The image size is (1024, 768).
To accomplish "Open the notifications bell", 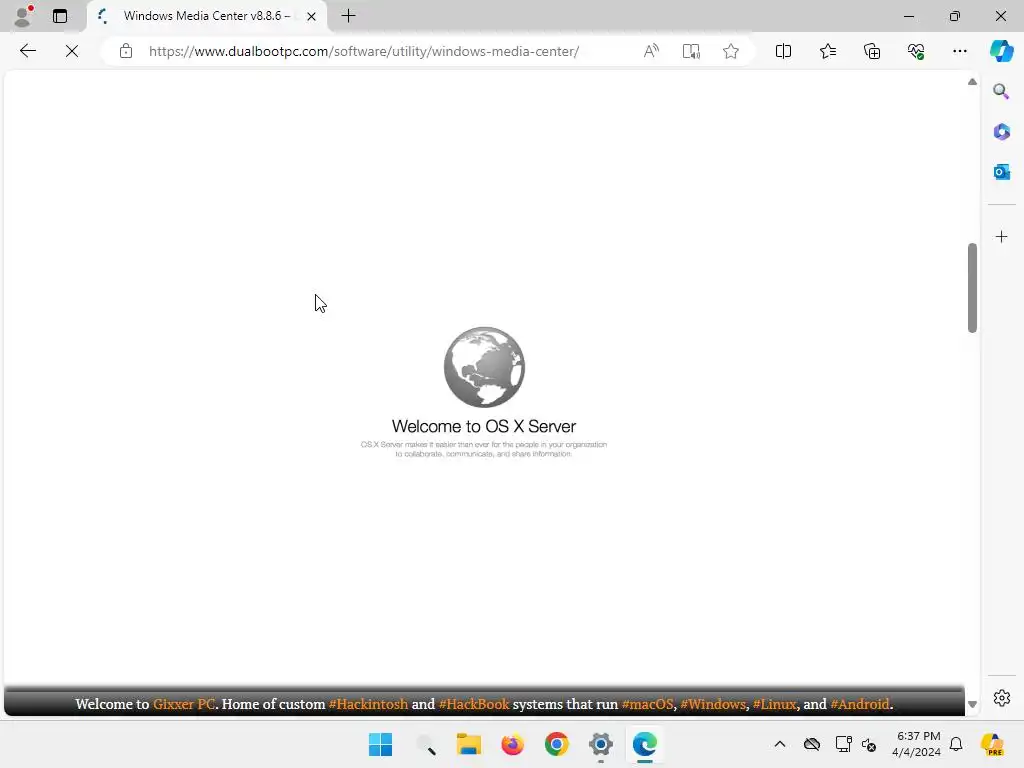I will [x=956, y=744].
